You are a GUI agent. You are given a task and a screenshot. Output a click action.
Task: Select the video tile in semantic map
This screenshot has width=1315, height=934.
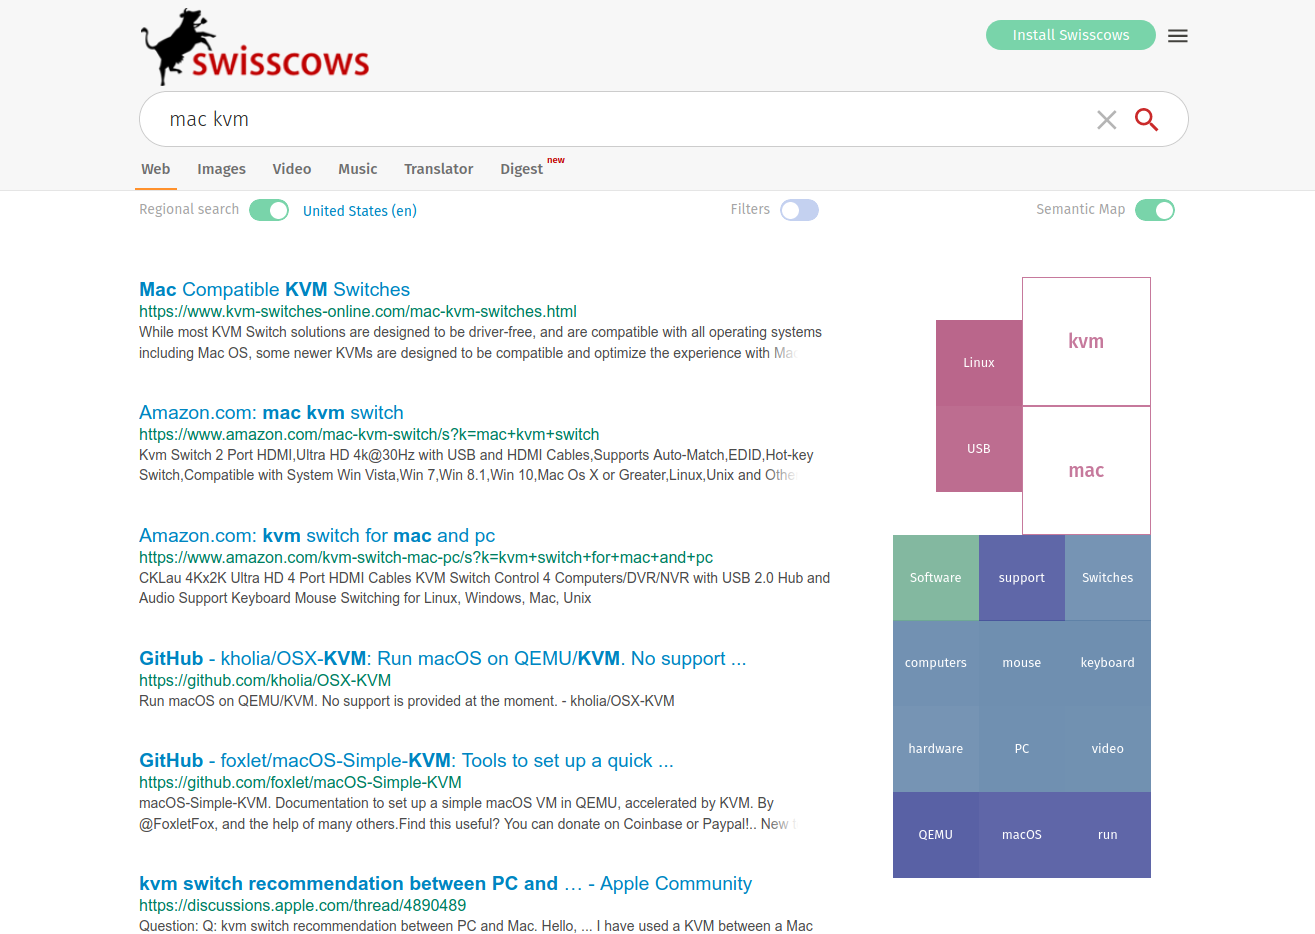pyautogui.click(x=1108, y=749)
